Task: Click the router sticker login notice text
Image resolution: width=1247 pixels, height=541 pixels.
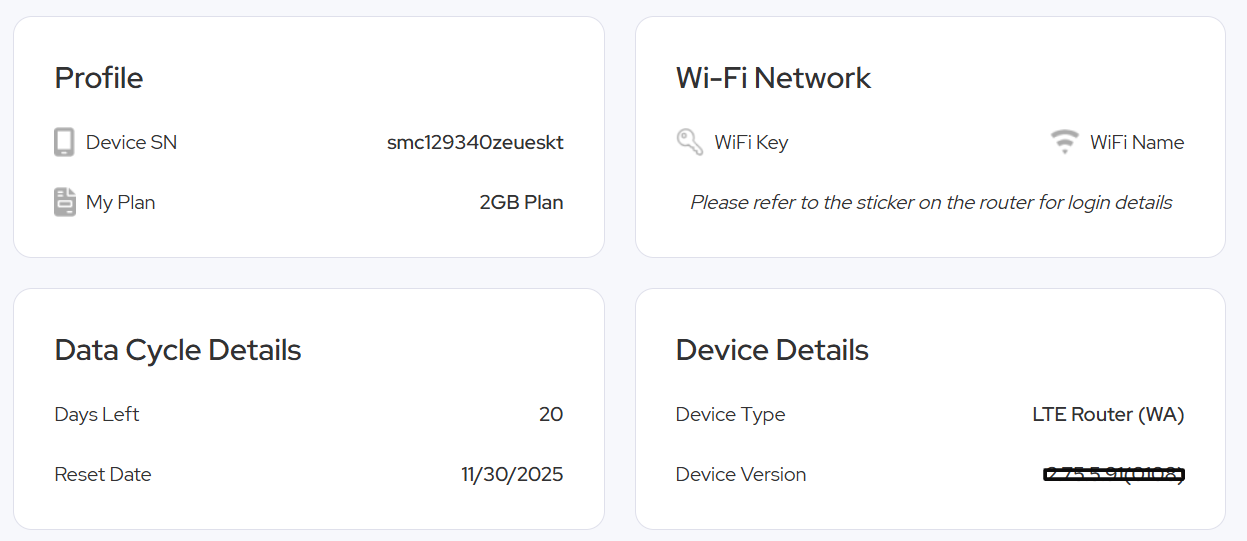Action: [930, 202]
